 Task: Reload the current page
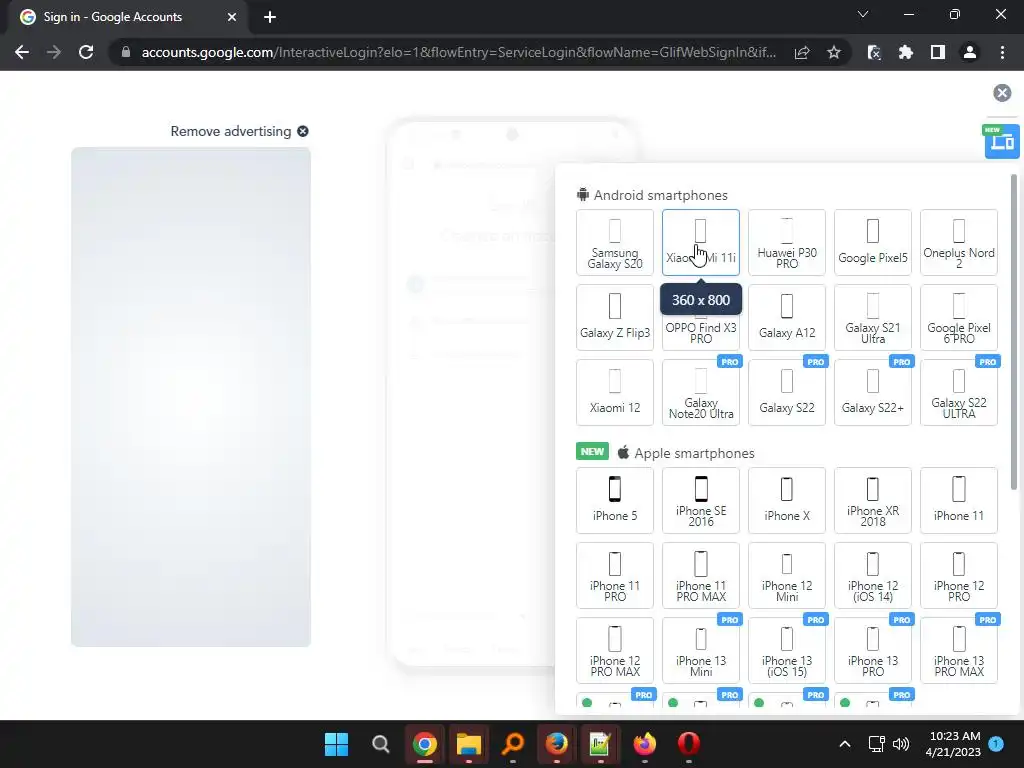86,52
